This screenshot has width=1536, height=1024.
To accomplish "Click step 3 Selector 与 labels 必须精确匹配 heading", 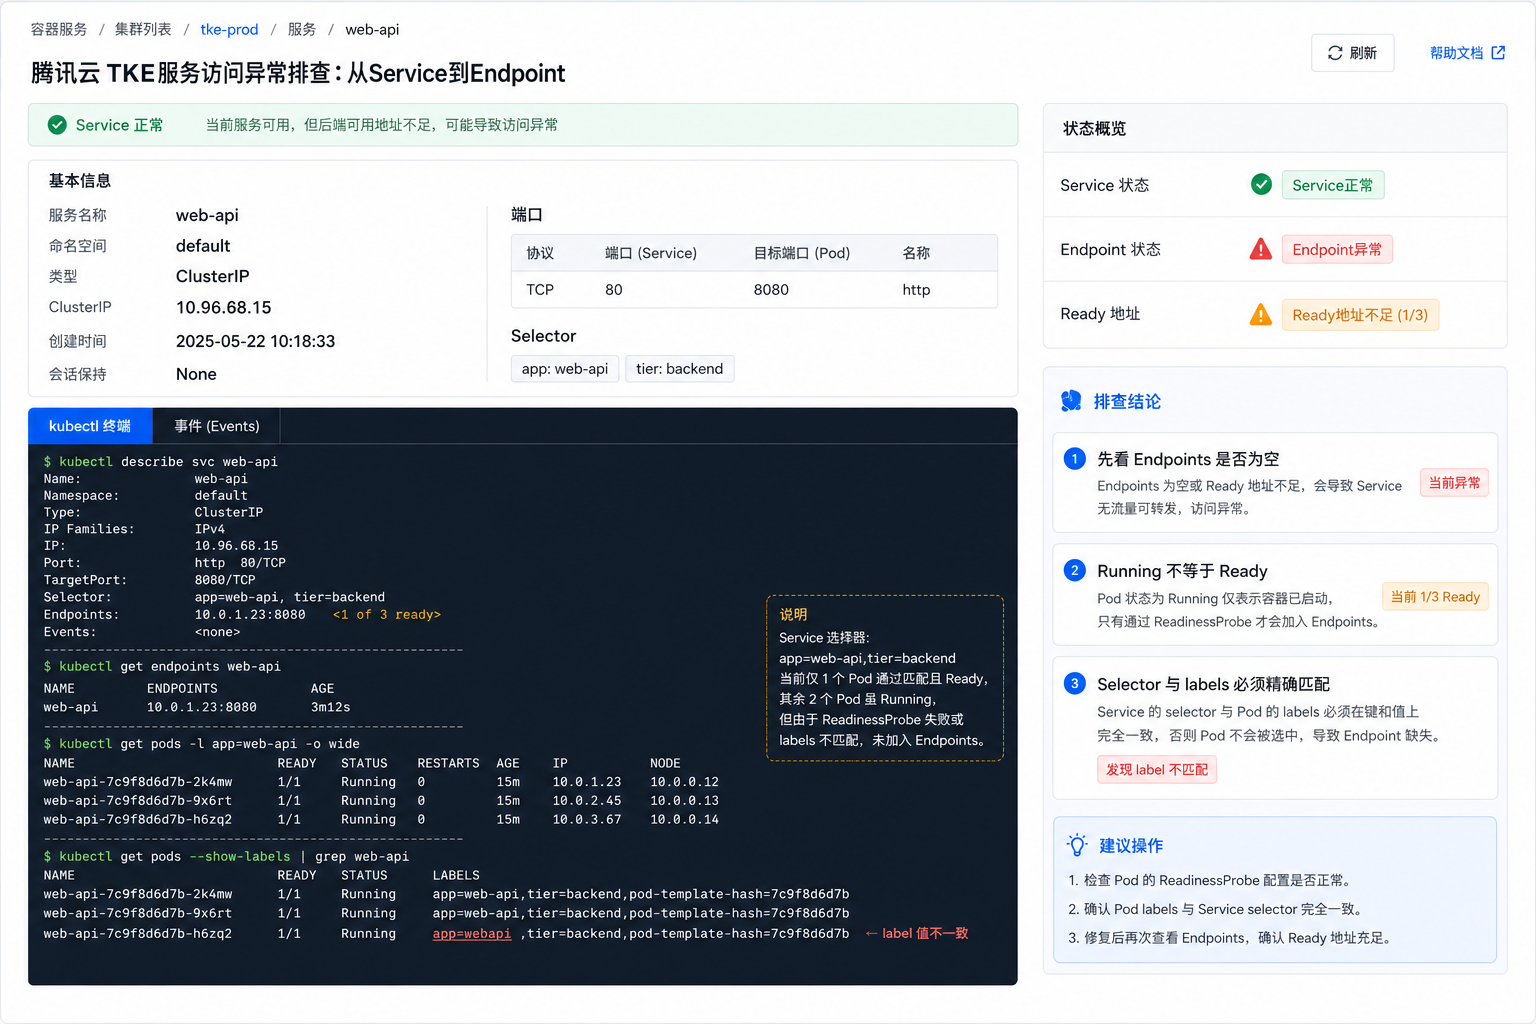I will pos(1213,684).
